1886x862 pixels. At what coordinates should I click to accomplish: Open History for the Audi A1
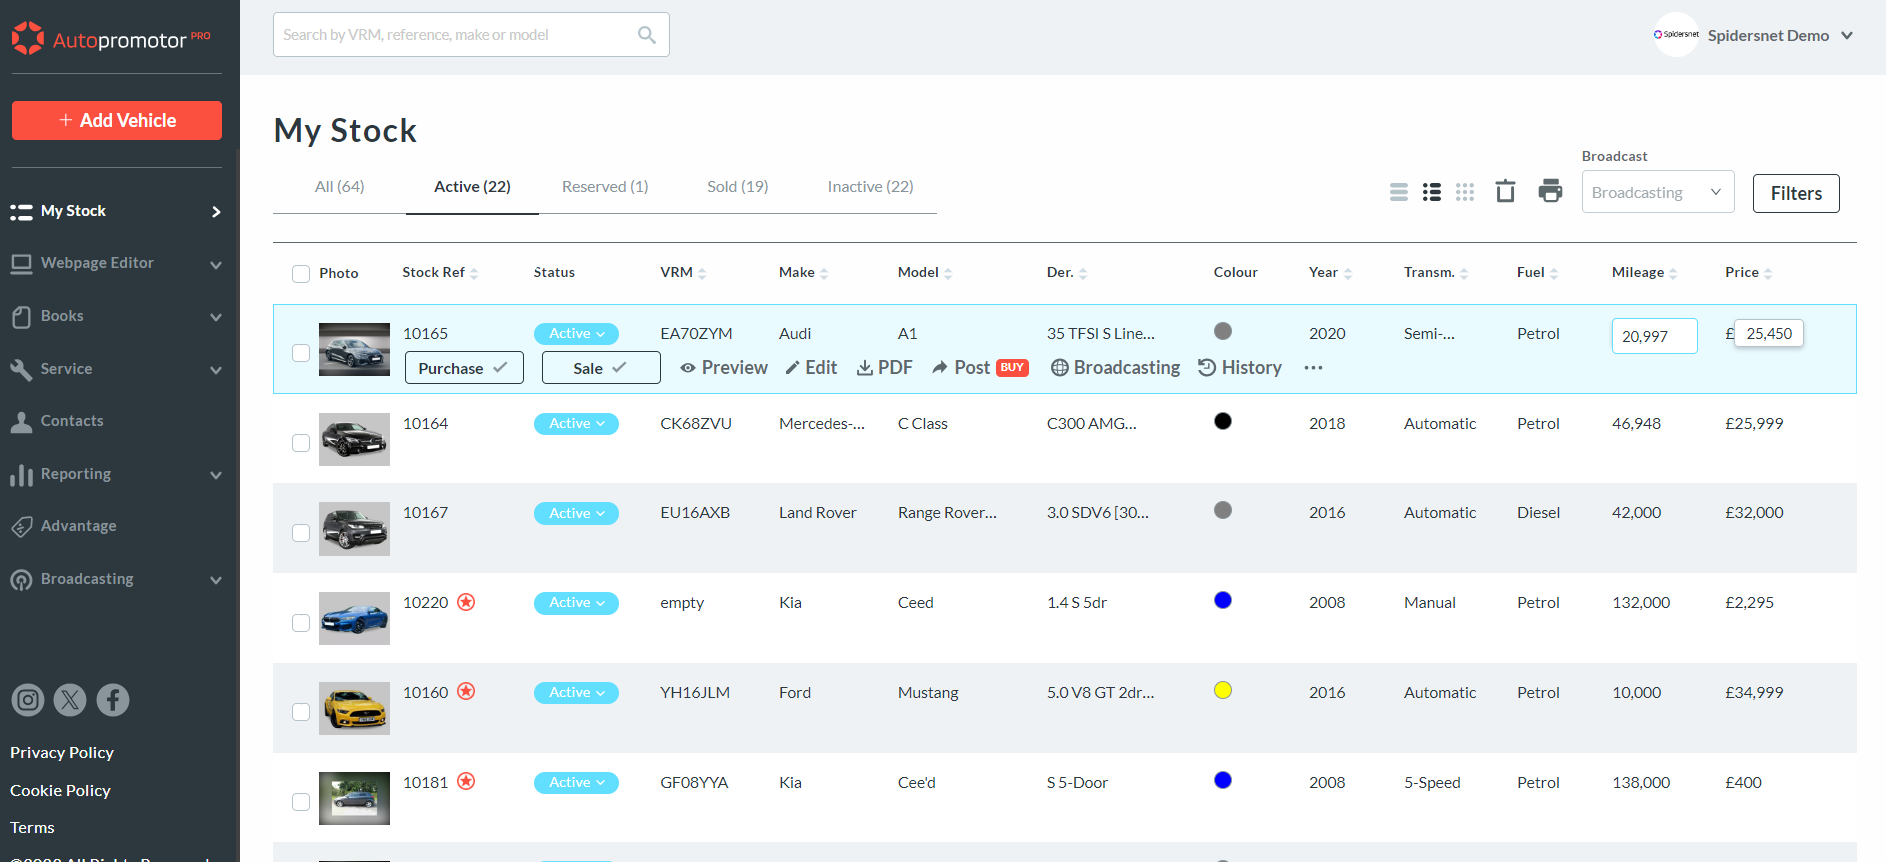pos(1240,368)
